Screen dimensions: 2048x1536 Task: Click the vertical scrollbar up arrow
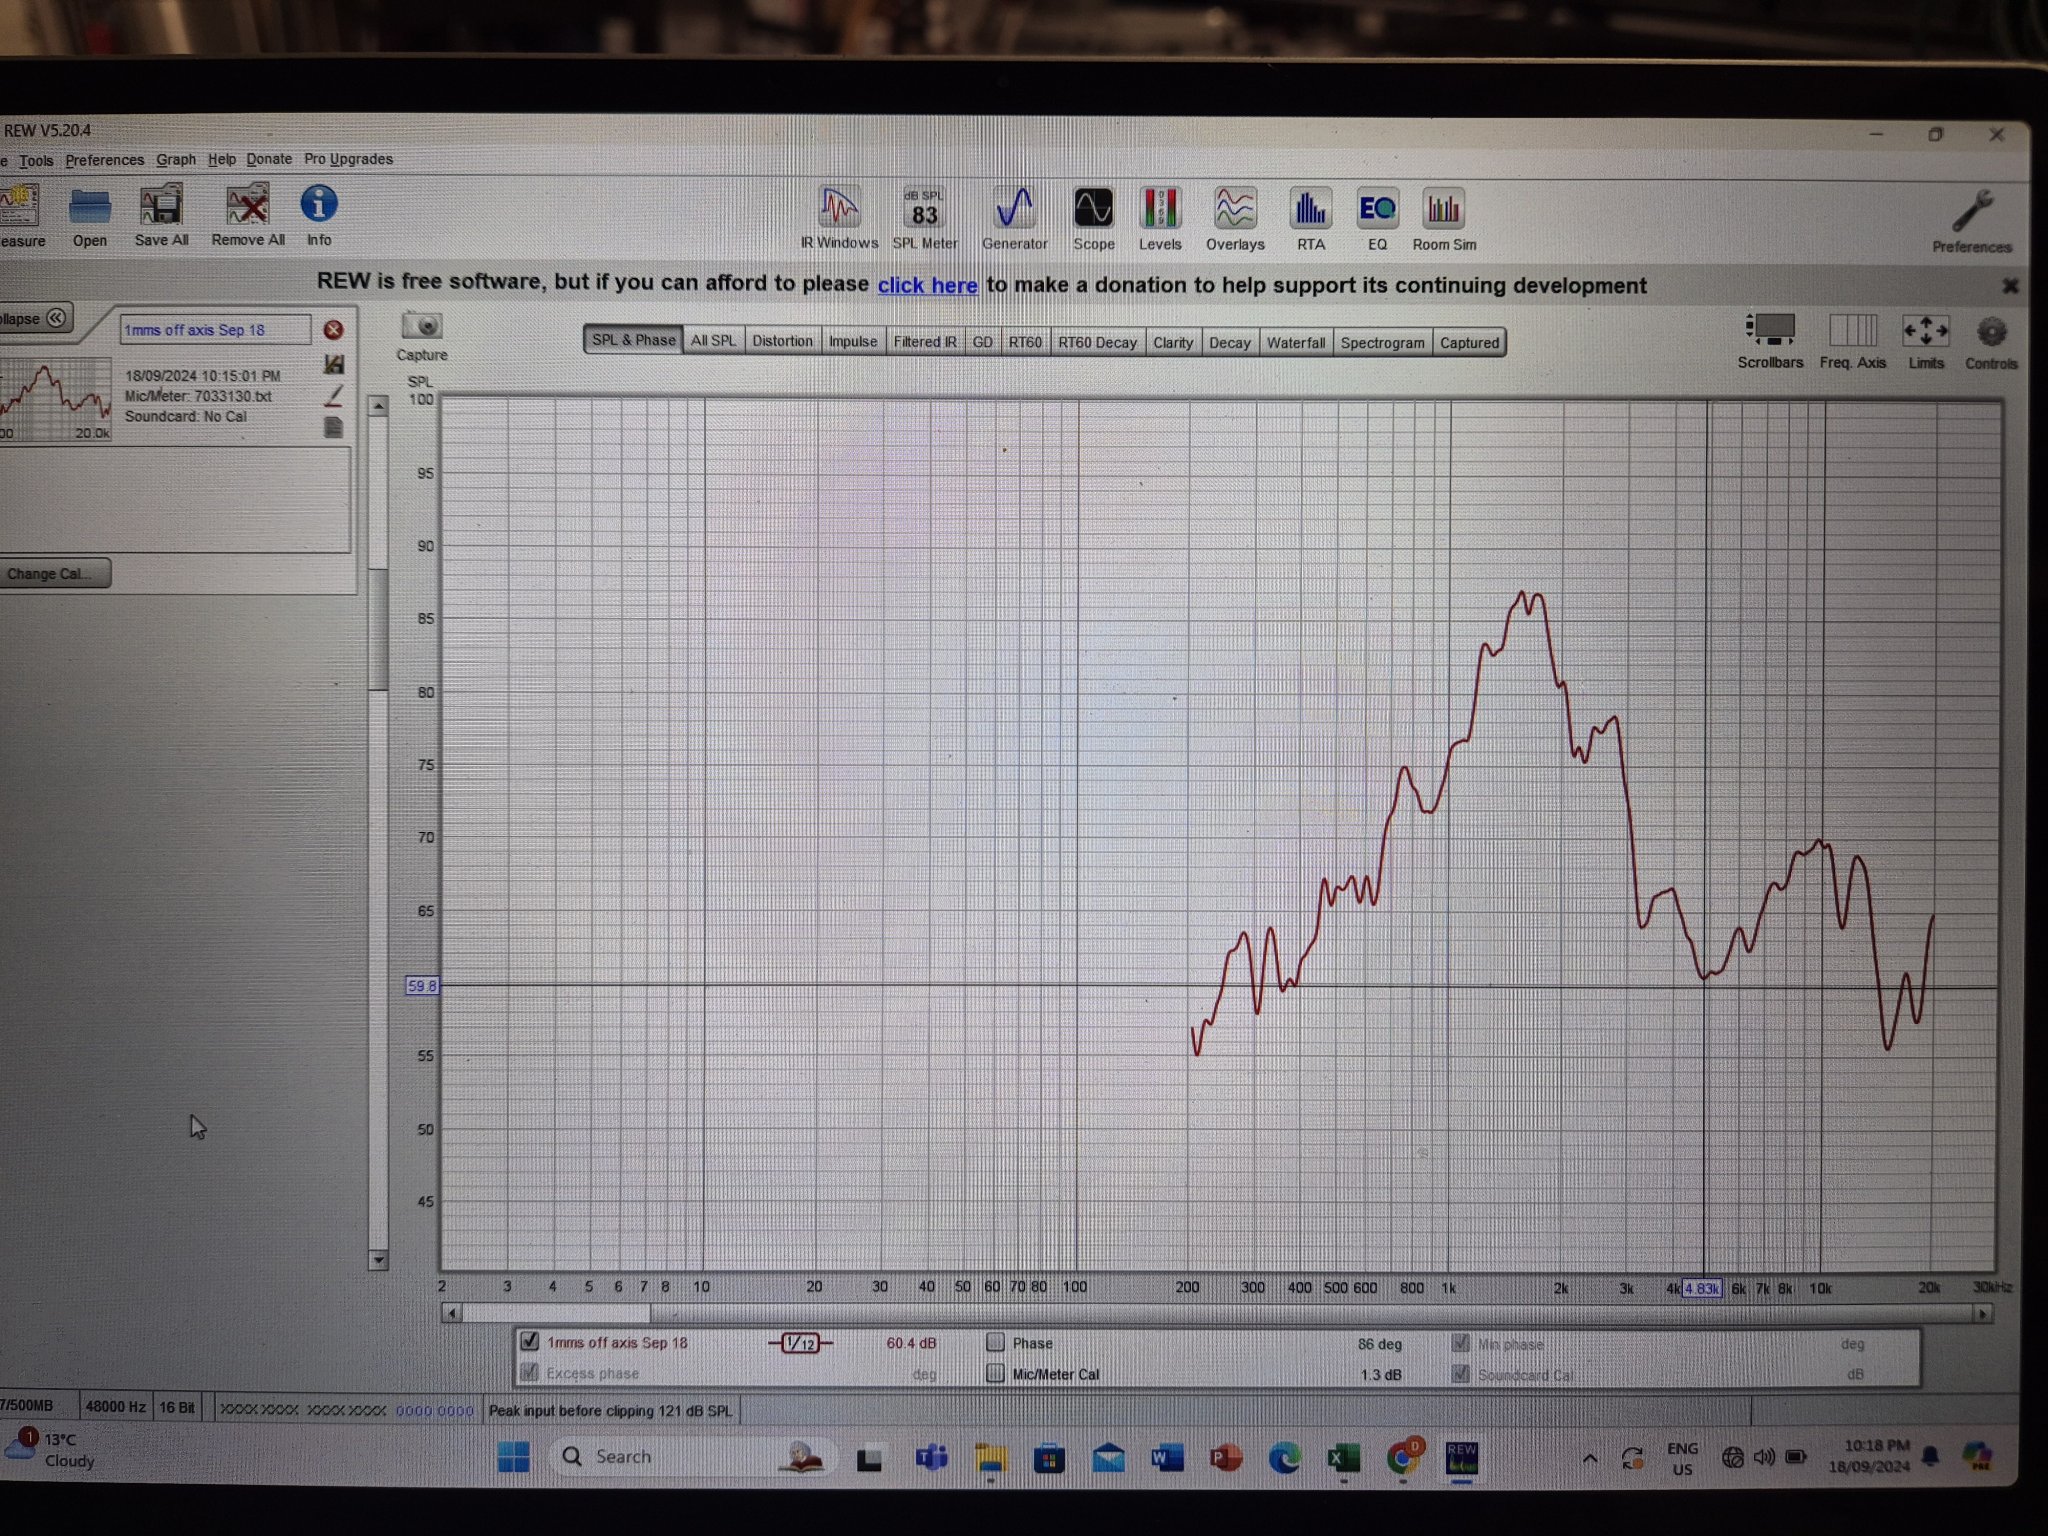coord(378,406)
